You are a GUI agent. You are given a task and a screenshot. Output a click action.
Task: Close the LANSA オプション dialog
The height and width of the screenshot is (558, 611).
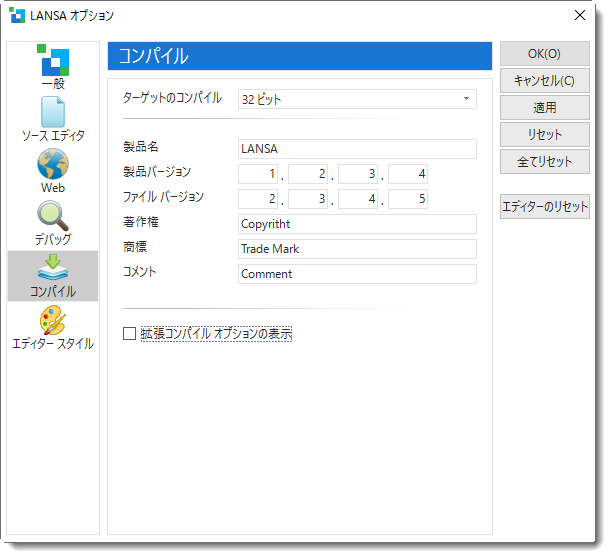pos(580,15)
